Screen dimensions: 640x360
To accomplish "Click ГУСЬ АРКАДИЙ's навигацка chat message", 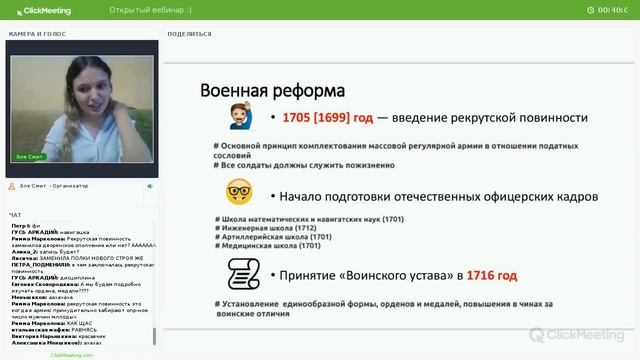I will 51,232.
